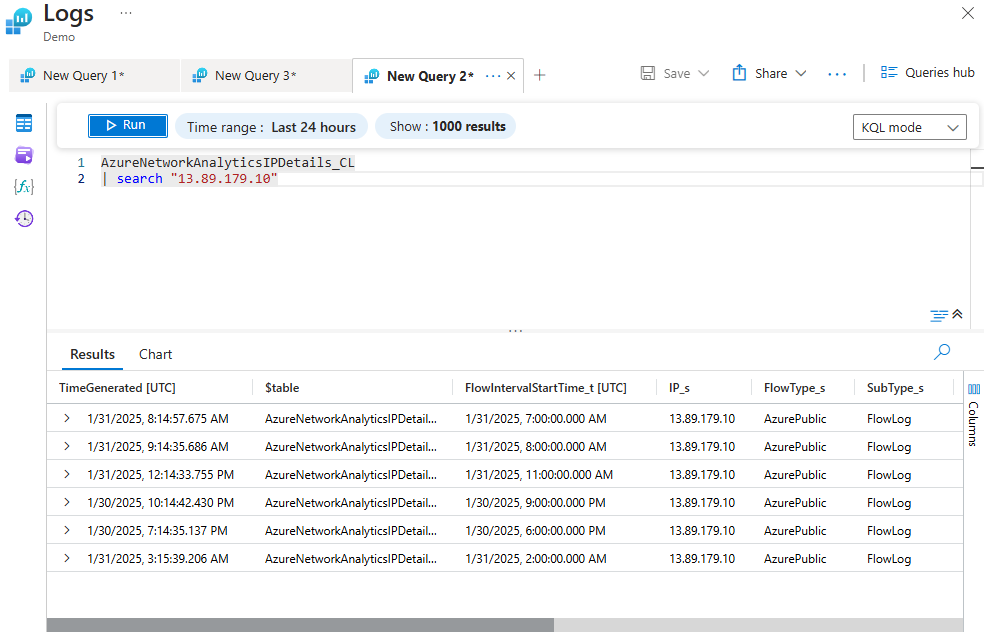
Task: Change the Time range Last 24 hours
Action: pyautogui.click(x=271, y=126)
